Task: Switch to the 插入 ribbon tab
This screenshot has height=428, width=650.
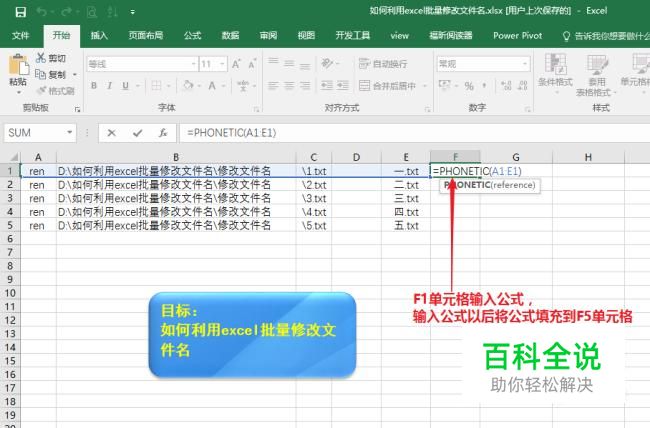Action: [x=99, y=36]
